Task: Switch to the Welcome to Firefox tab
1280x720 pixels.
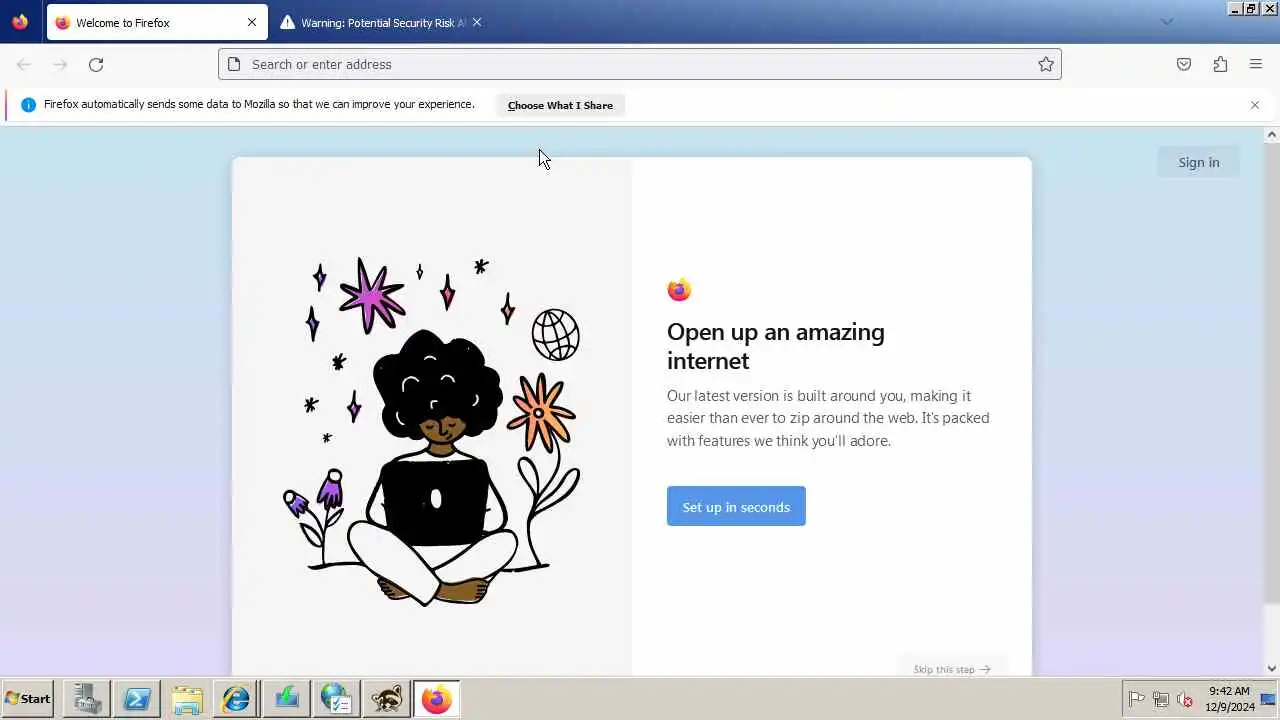Action: pyautogui.click(x=157, y=22)
